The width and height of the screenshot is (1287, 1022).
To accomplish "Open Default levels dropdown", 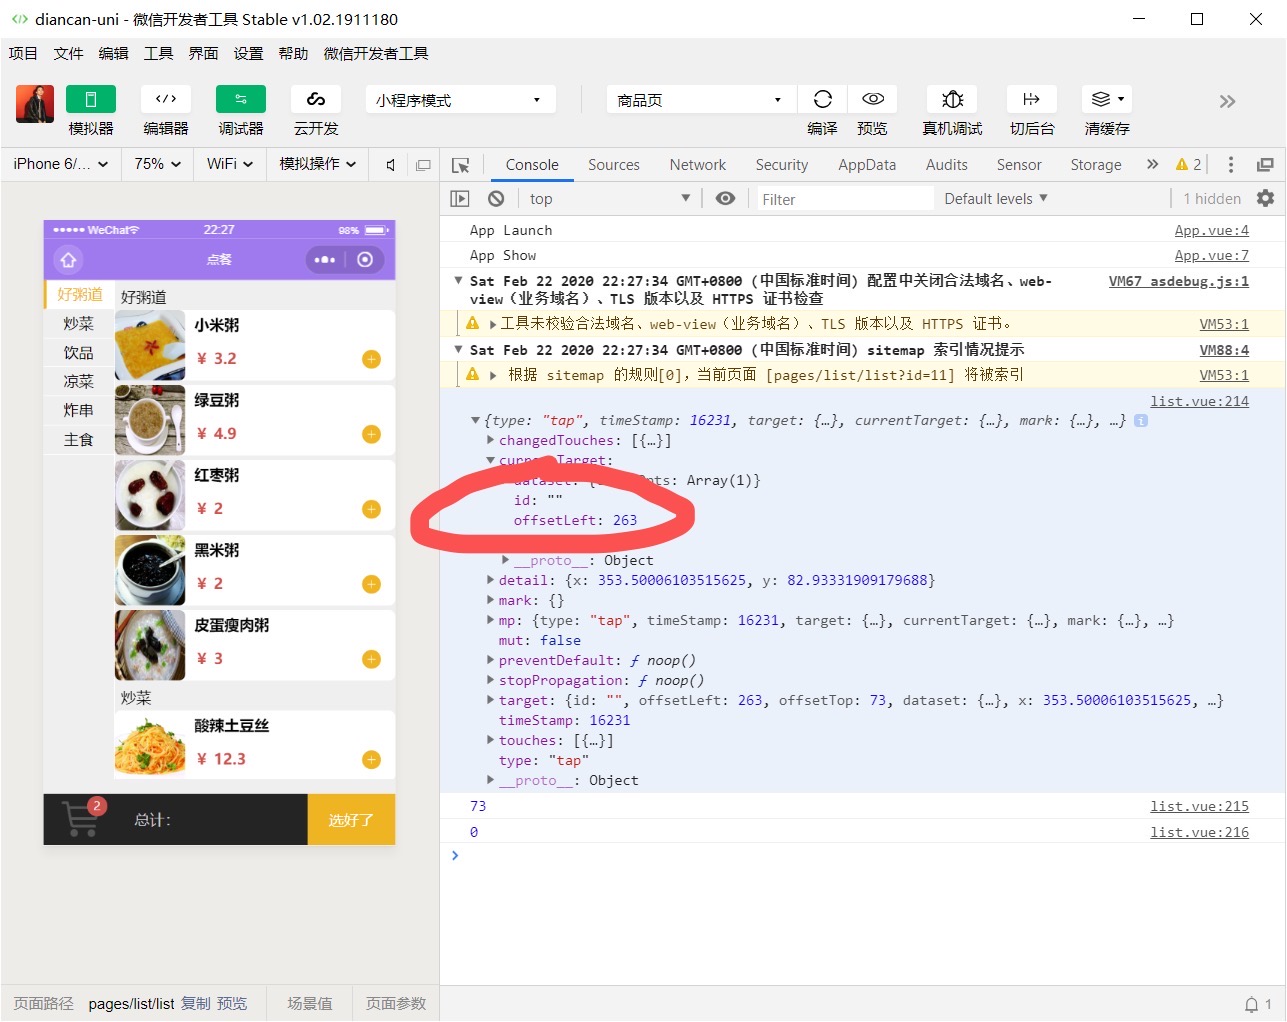I will [996, 199].
